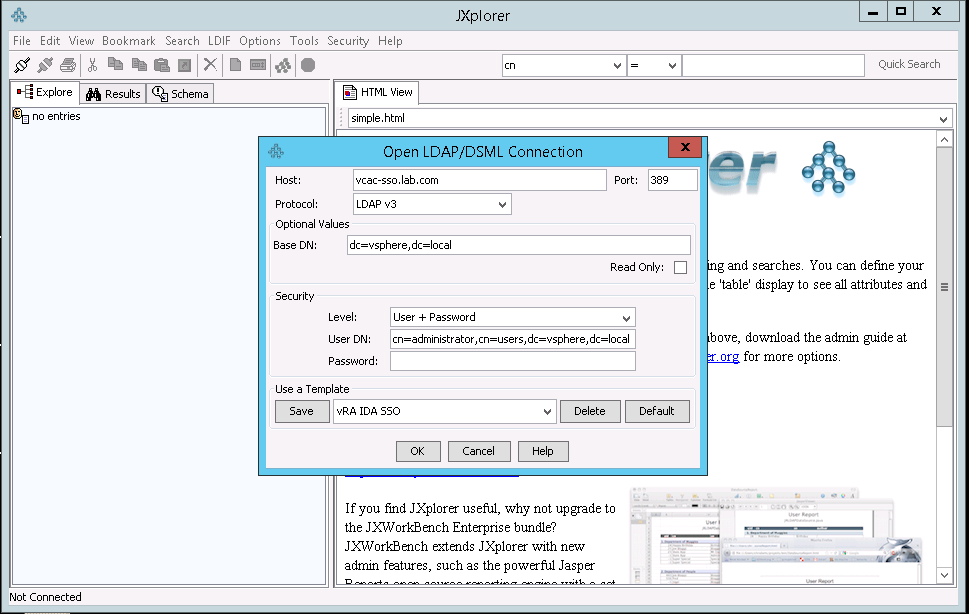Expand the vRA IDA SSO template dropdown

coord(444,411)
